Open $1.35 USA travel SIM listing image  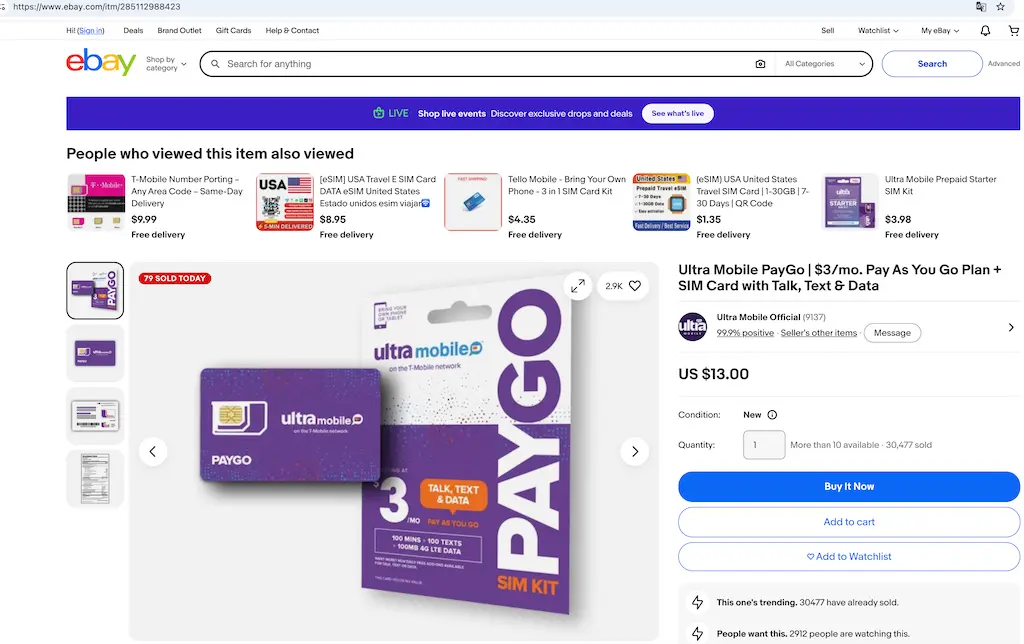[x=662, y=202]
